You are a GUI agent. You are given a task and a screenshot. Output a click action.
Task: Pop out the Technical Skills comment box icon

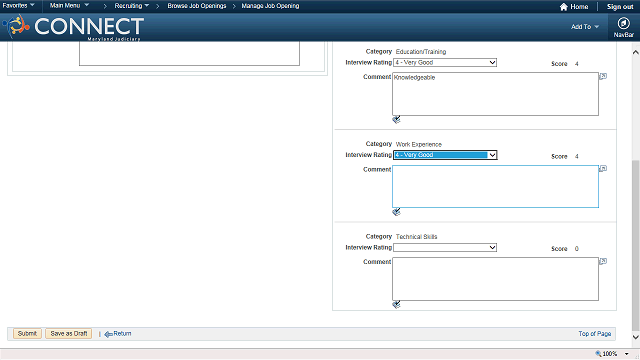pyautogui.click(x=603, y=261)
